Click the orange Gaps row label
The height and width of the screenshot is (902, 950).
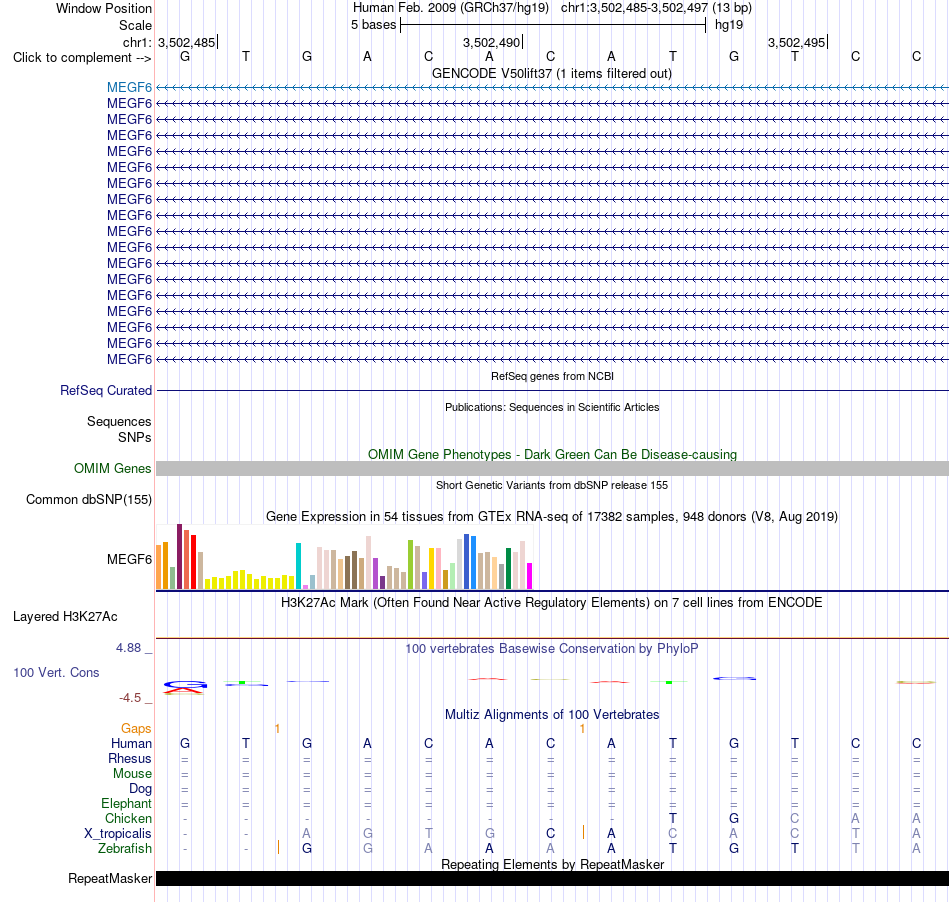136,728
